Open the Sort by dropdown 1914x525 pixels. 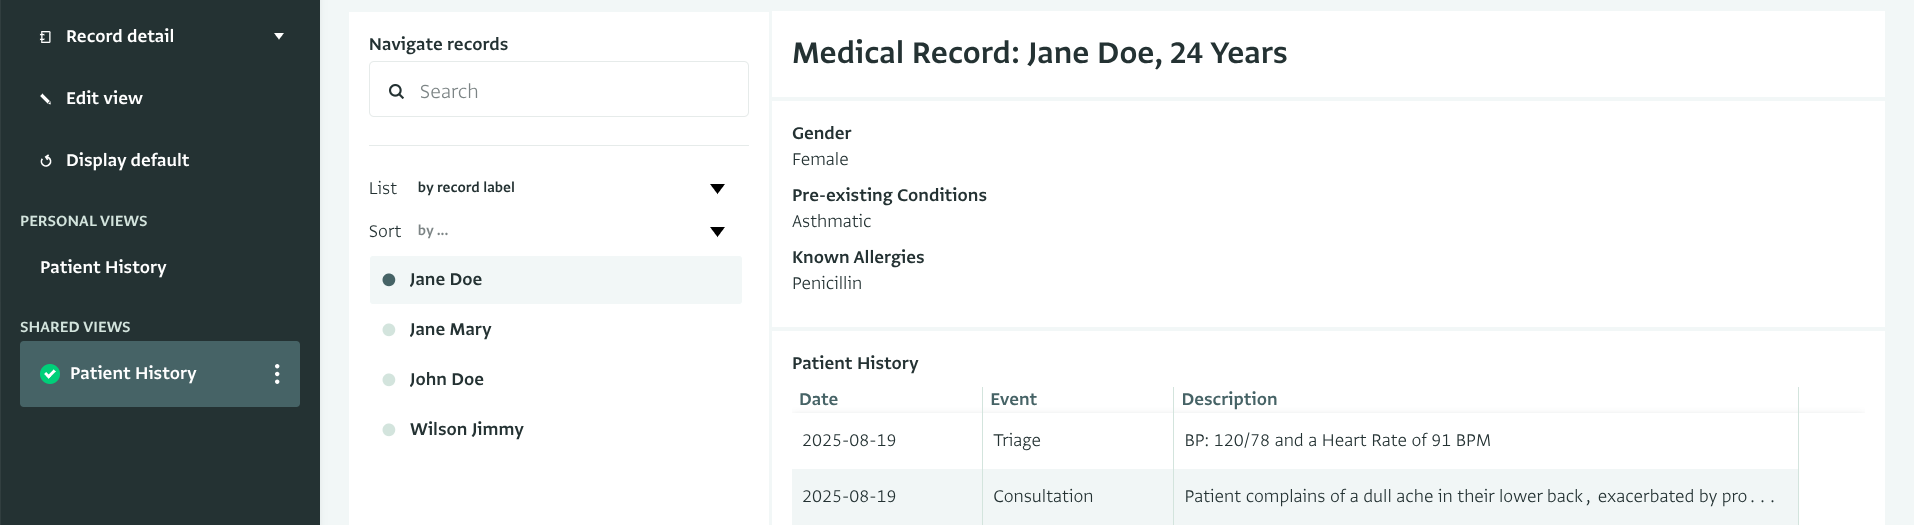[717, 231]
